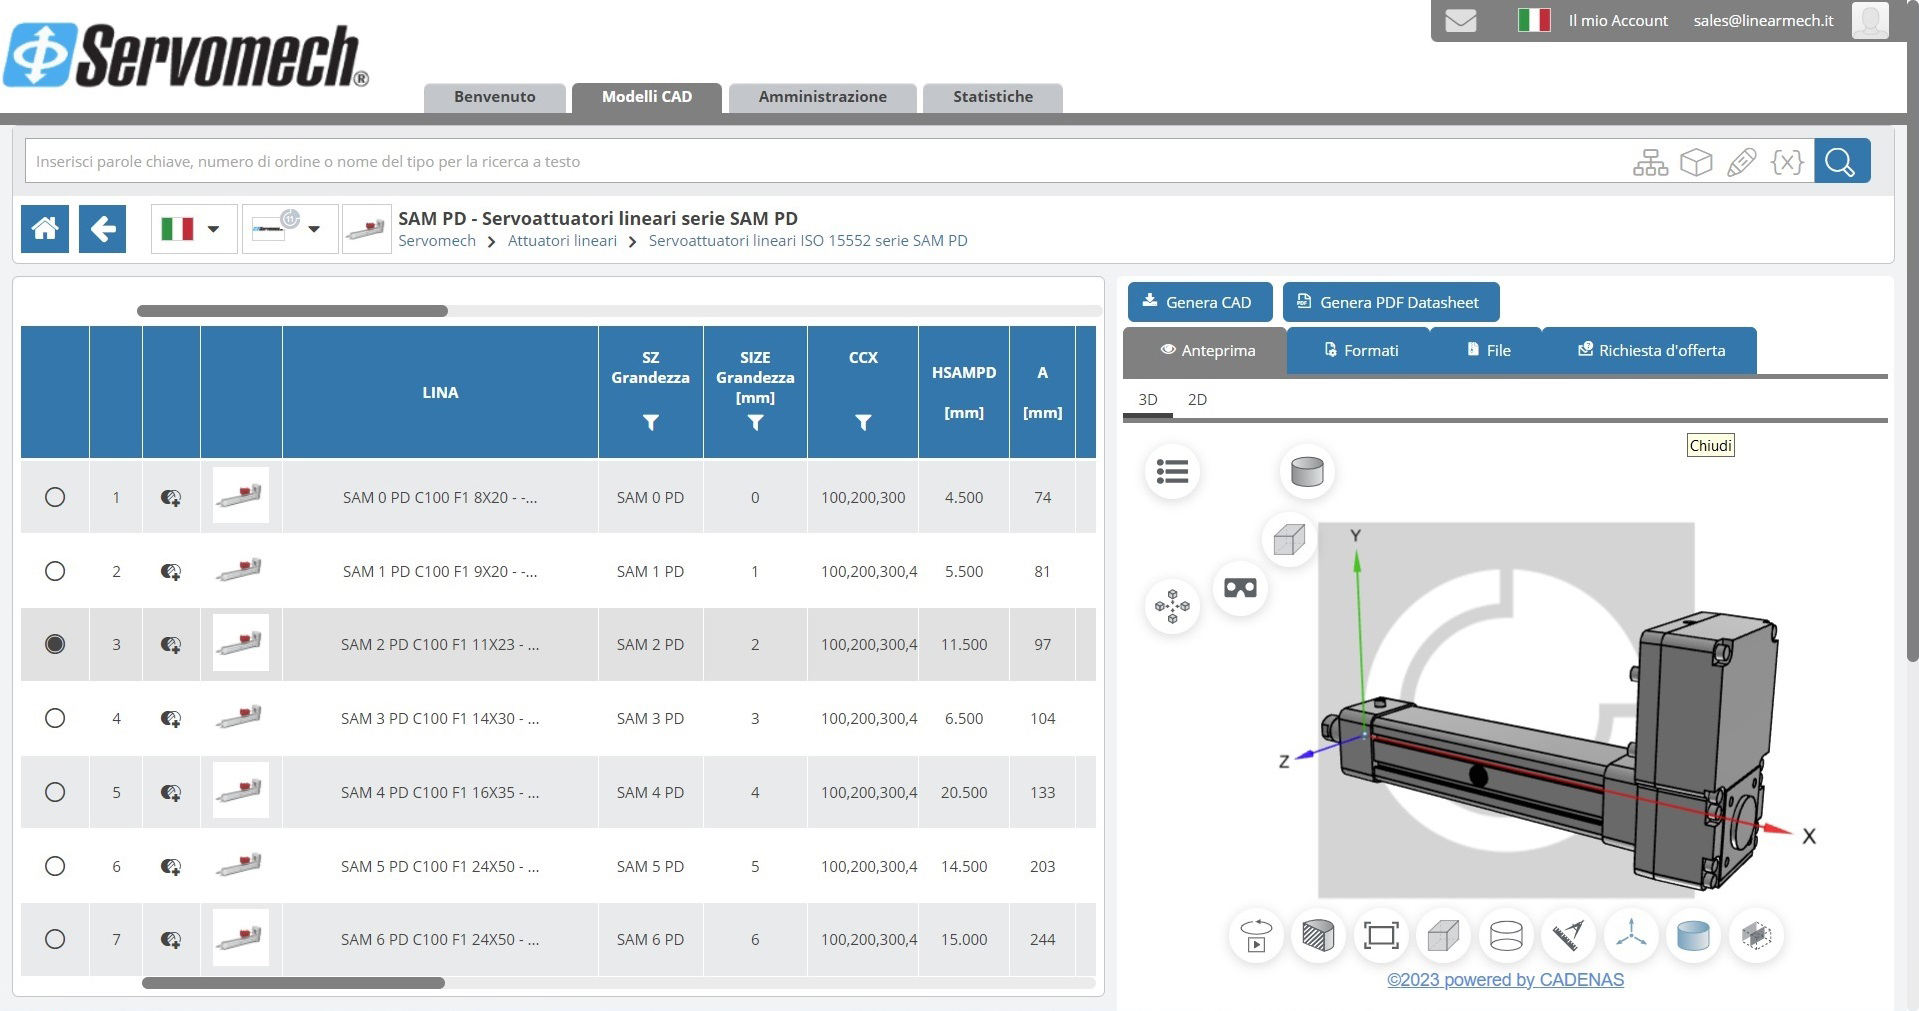
Task: Toggle the dashed-box cube viewer icon
Action: 1756,936
